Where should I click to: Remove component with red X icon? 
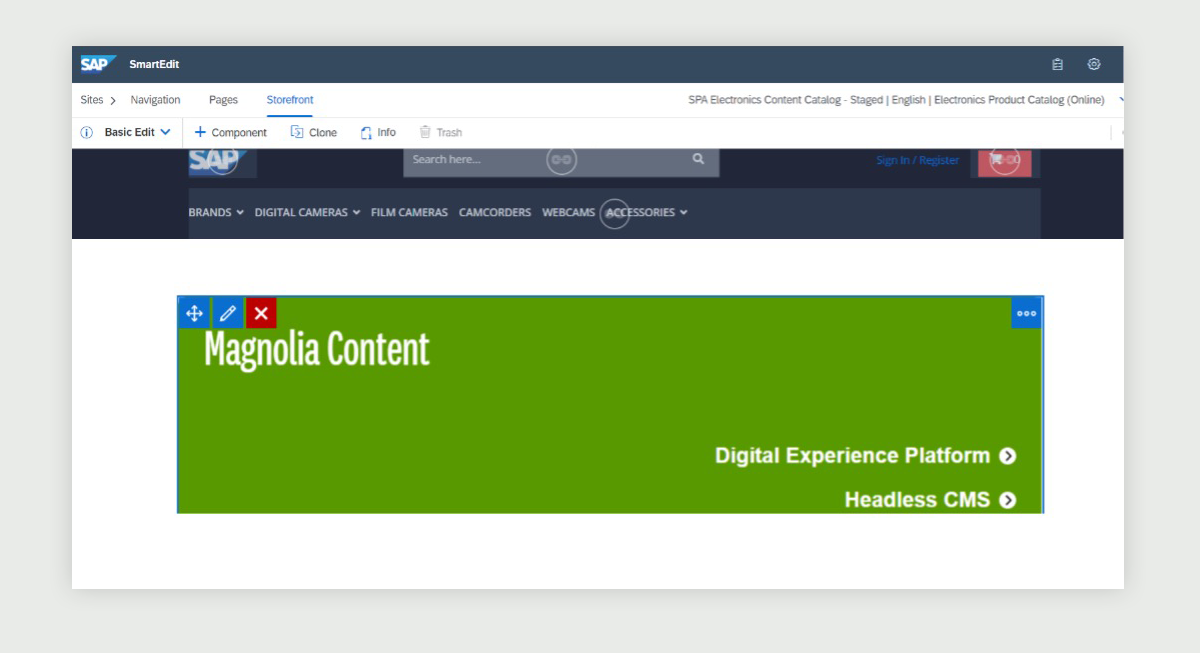tap(261, 313)
